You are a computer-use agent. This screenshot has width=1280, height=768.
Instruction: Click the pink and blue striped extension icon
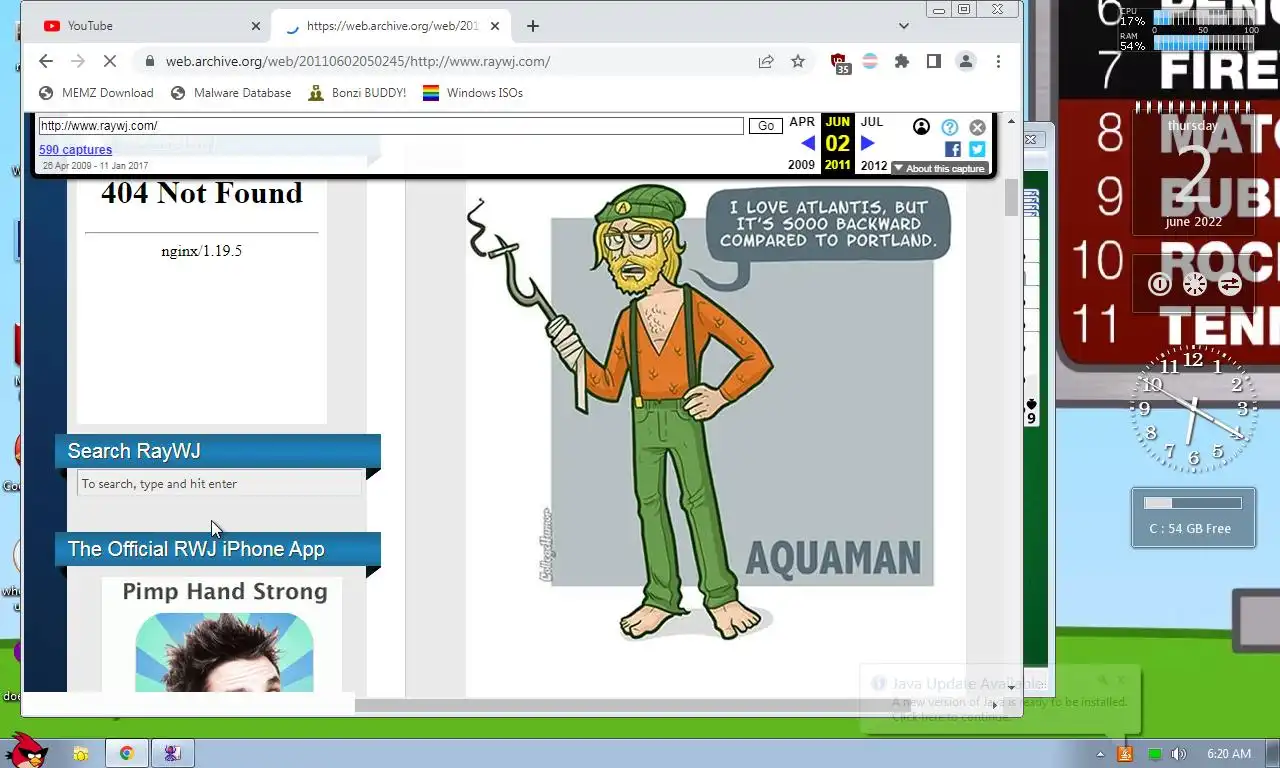(x=870, y=61)
